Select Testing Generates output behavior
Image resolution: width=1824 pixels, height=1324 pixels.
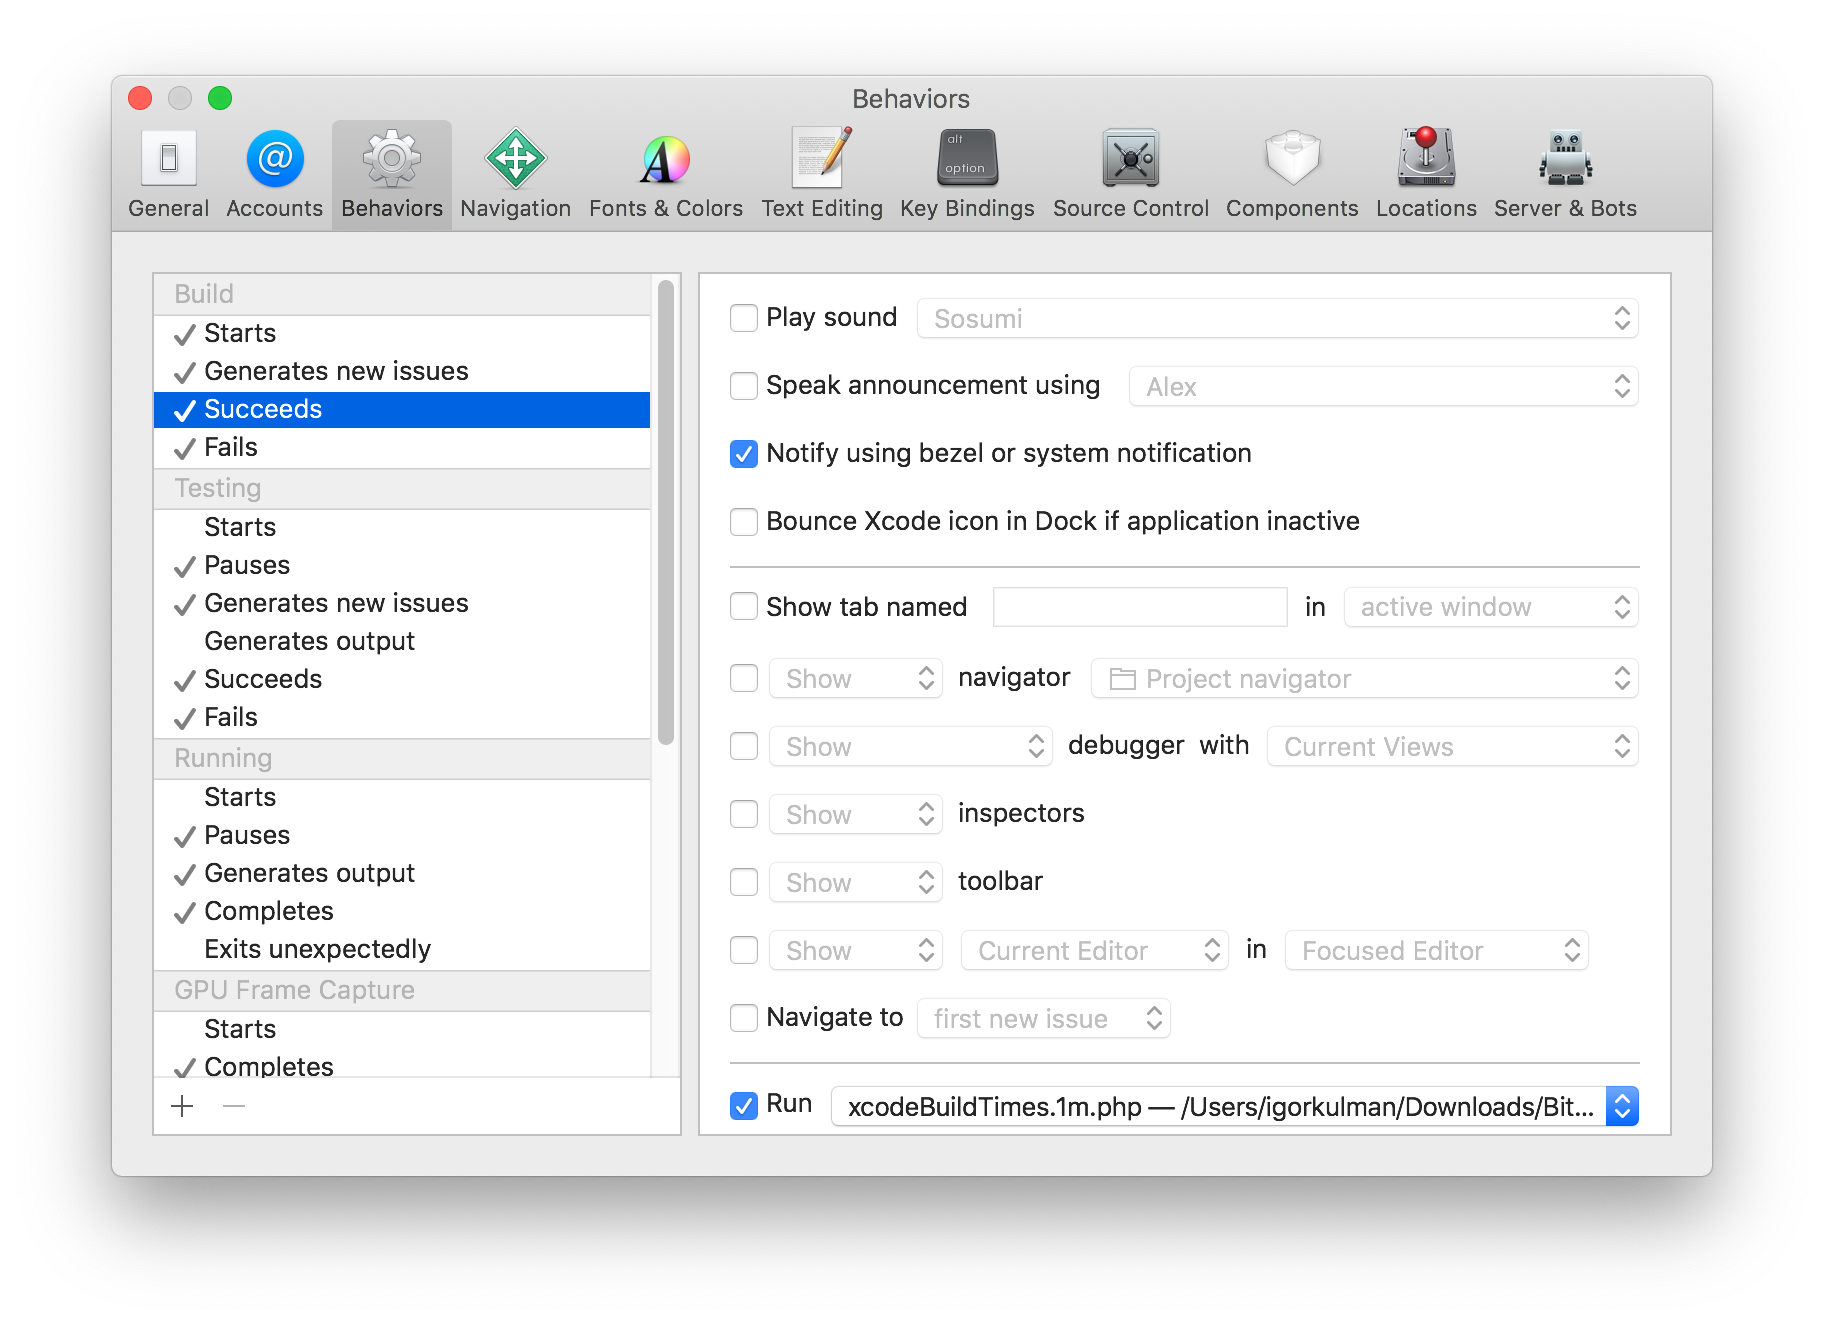pyautogui.click(x=402, y=642)
